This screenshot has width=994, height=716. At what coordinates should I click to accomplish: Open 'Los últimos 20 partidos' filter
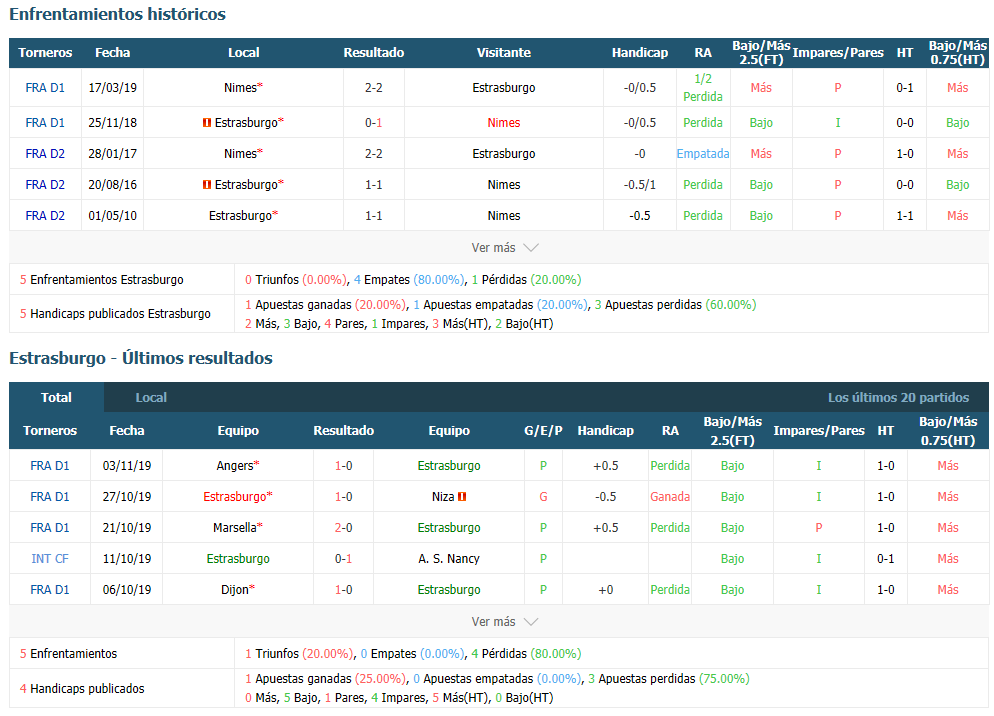coord(898,398)
